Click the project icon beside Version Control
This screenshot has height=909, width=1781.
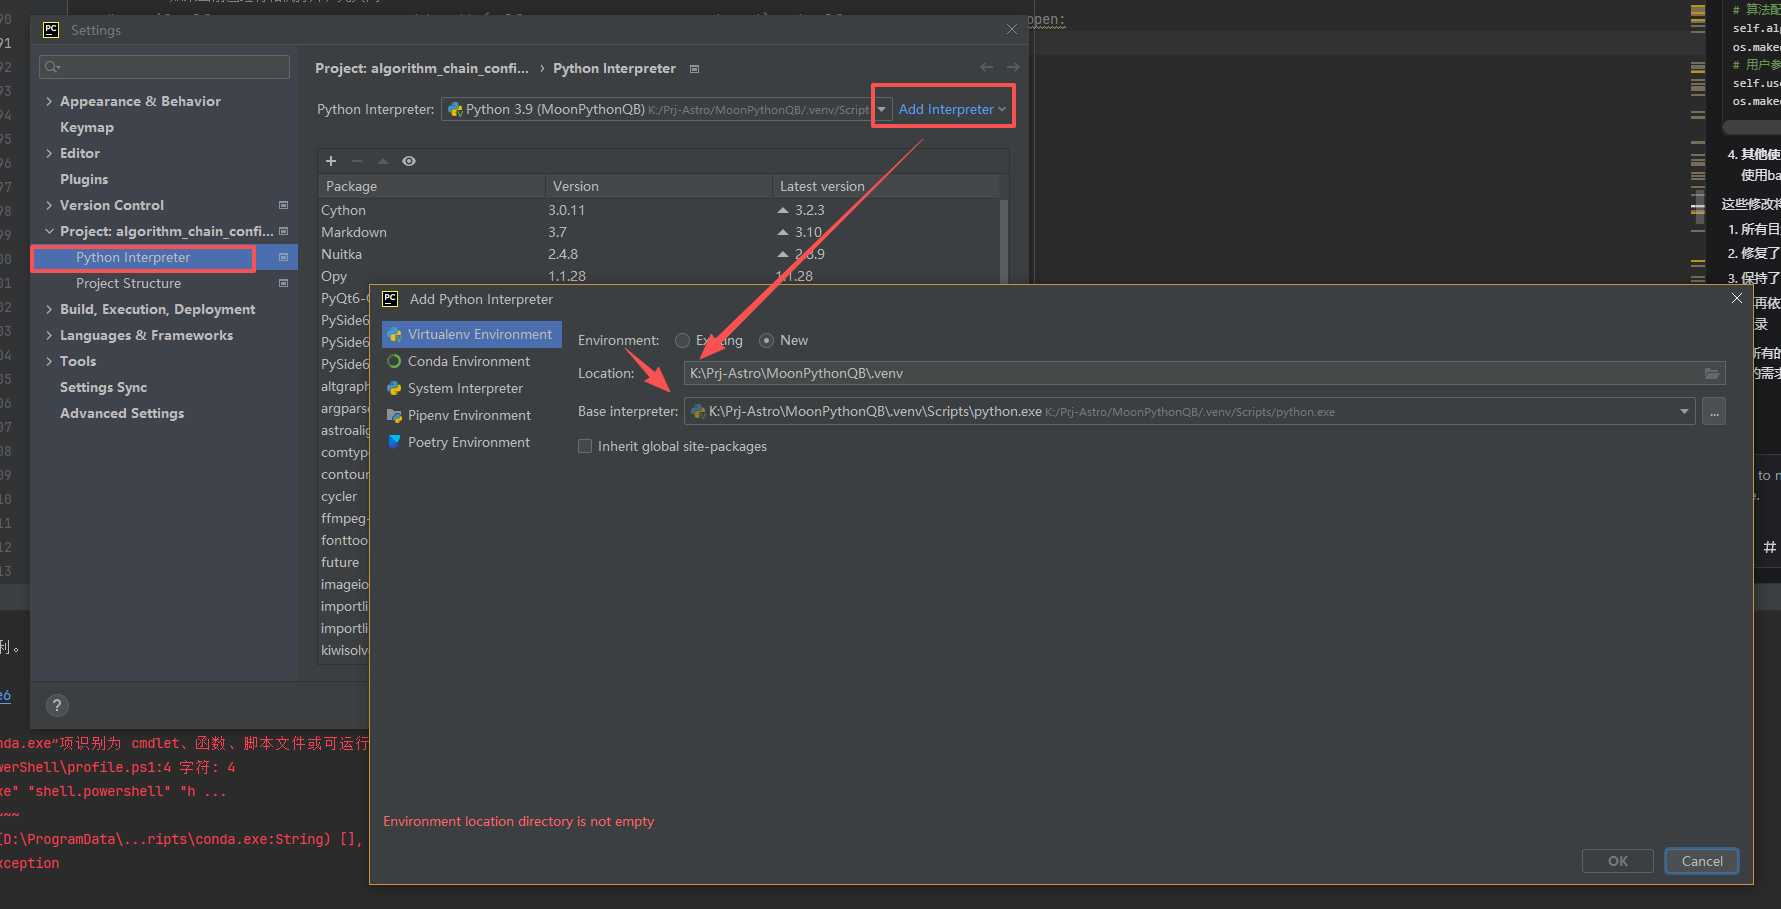click(x=283, y=205)
